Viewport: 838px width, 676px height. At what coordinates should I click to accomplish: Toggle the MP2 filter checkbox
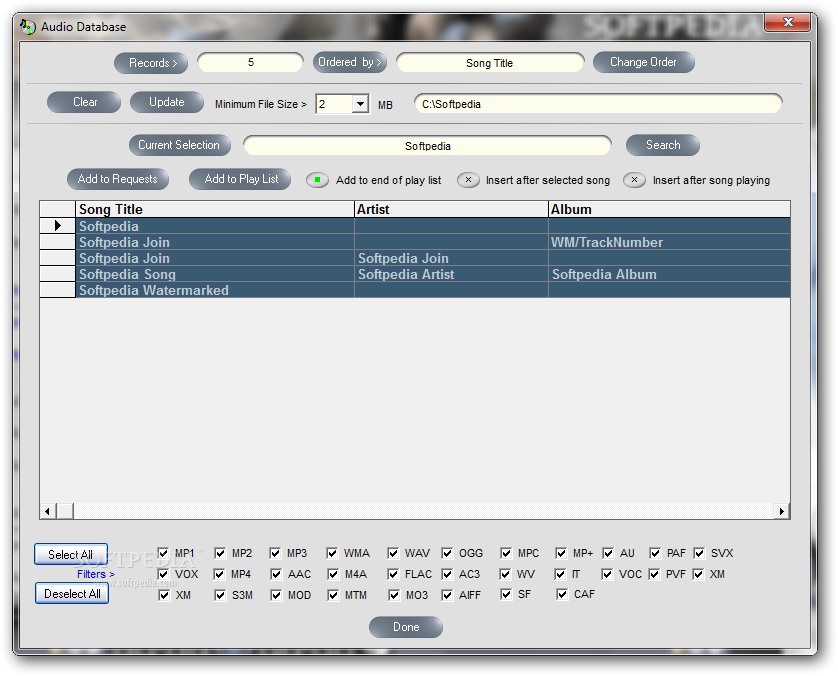(x=220, y=553)
